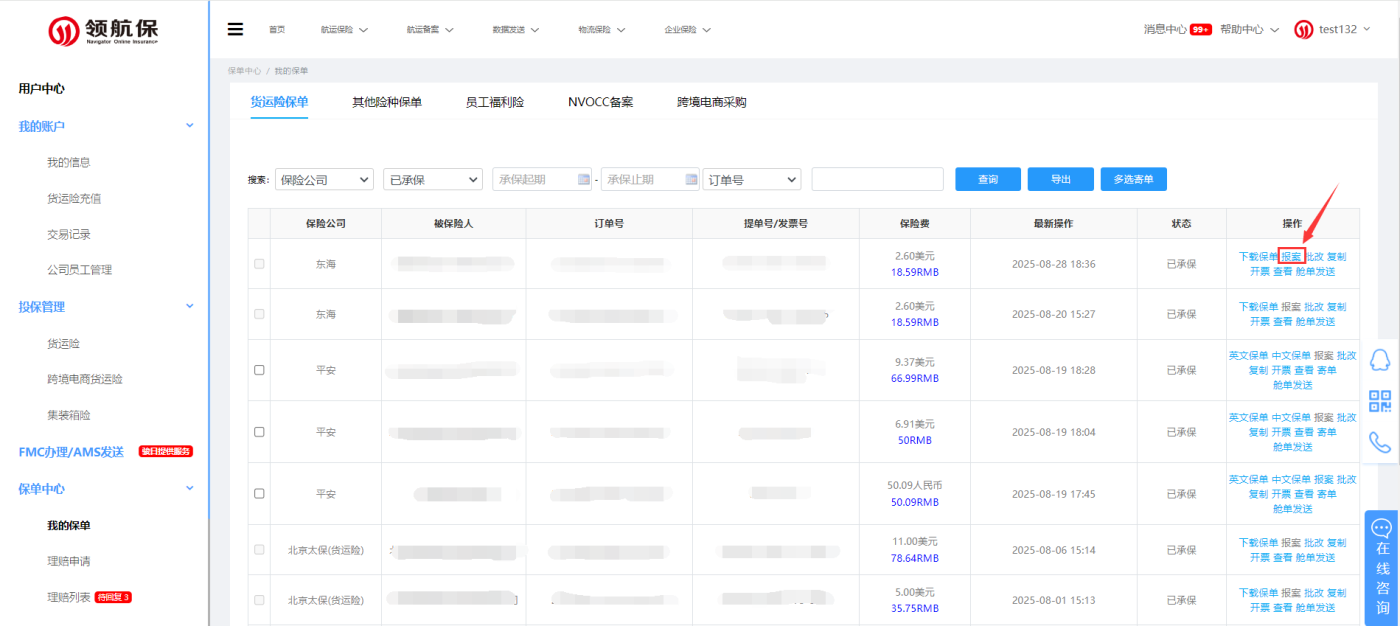Image resolution: width=1400 pixels, height=626 pixels.
Task: Expand the 航运备案 top menu
Action: pos(430,30)
